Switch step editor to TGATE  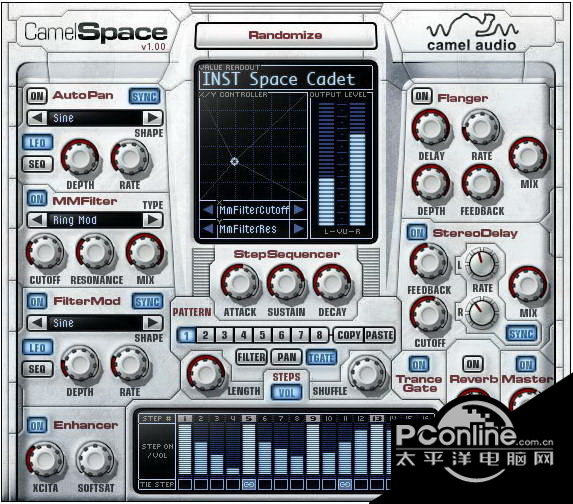pos(322,357)
